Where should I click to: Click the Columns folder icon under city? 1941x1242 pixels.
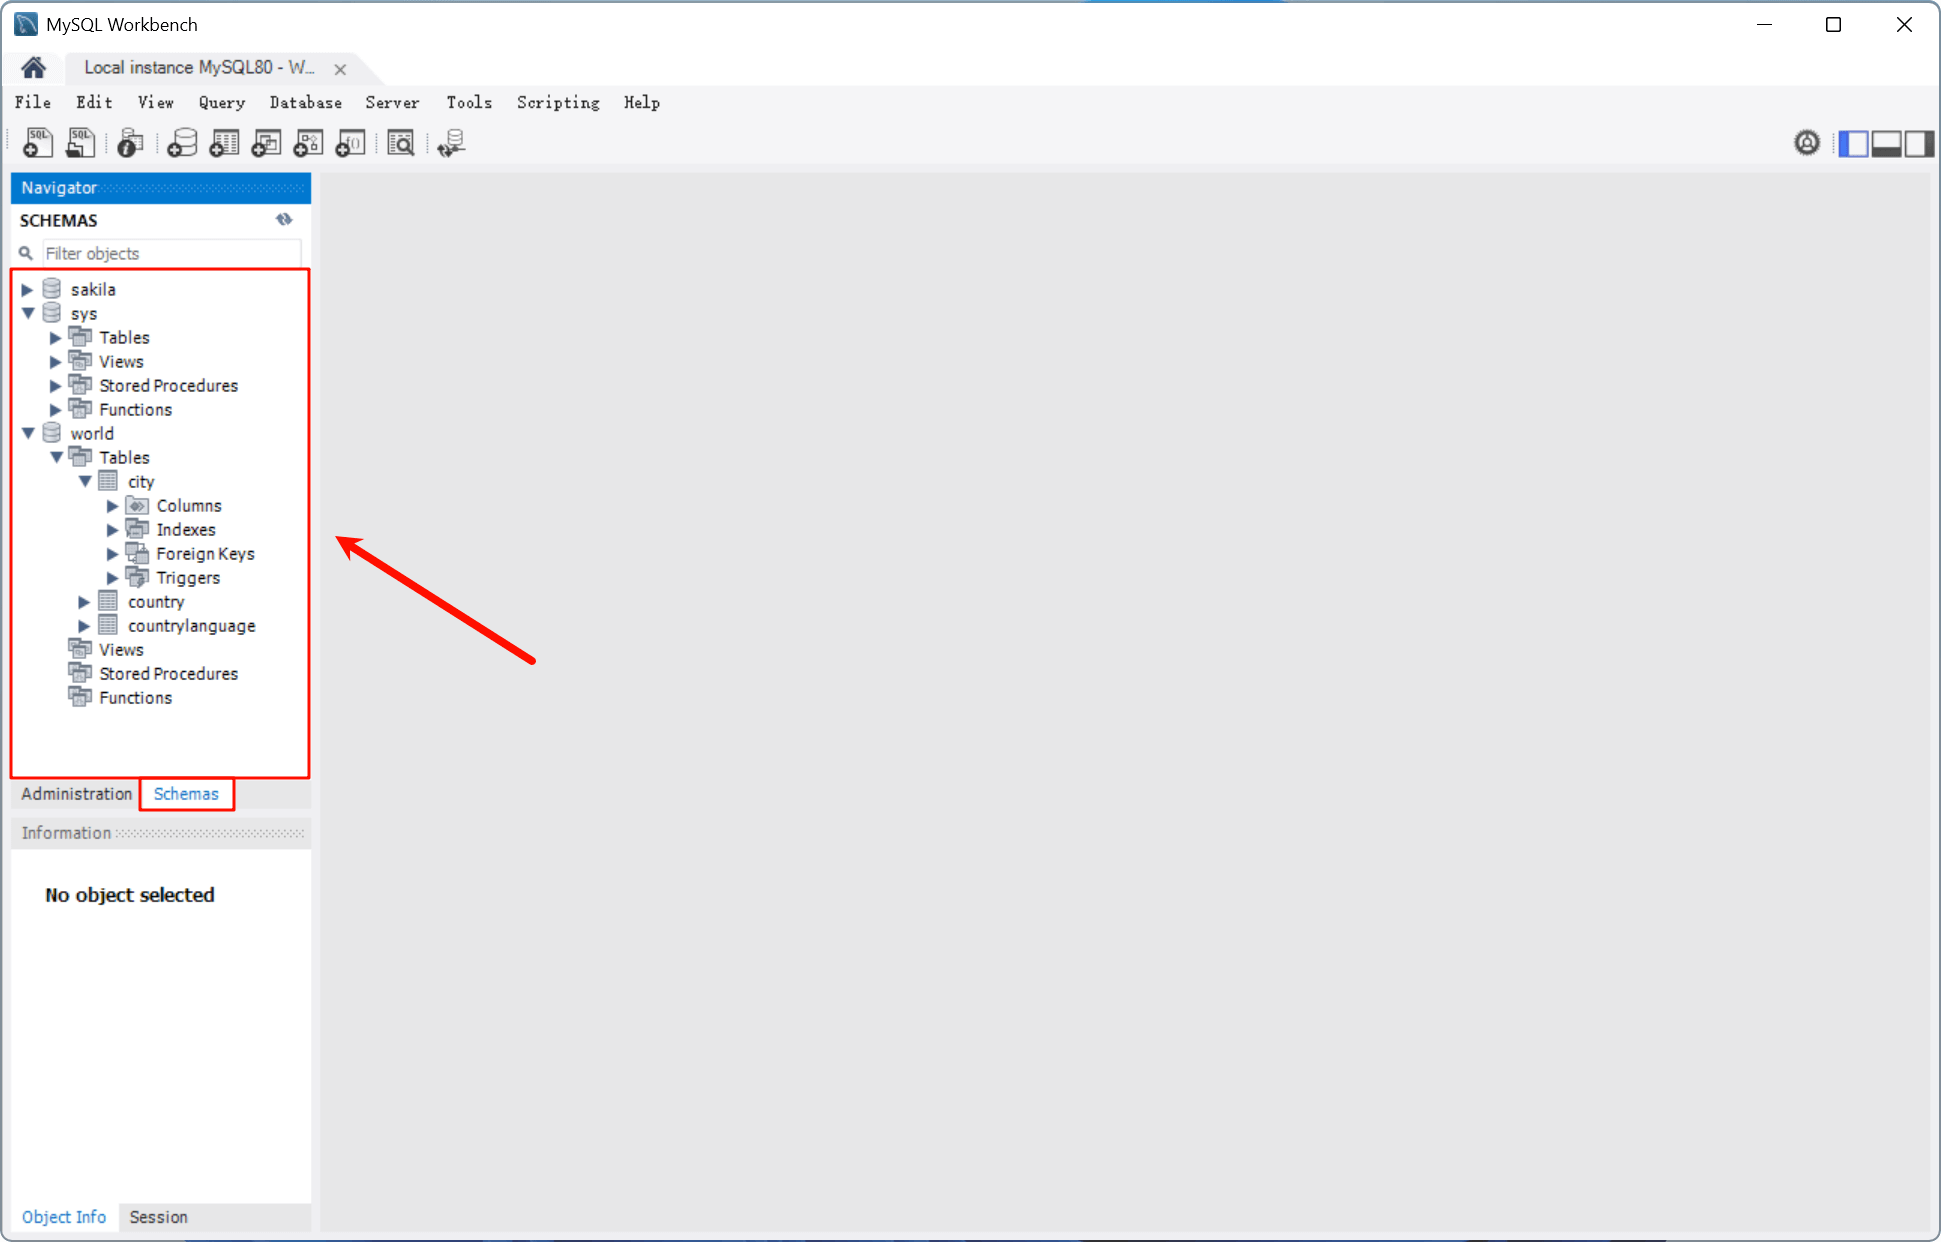click(x=138, y=505)
